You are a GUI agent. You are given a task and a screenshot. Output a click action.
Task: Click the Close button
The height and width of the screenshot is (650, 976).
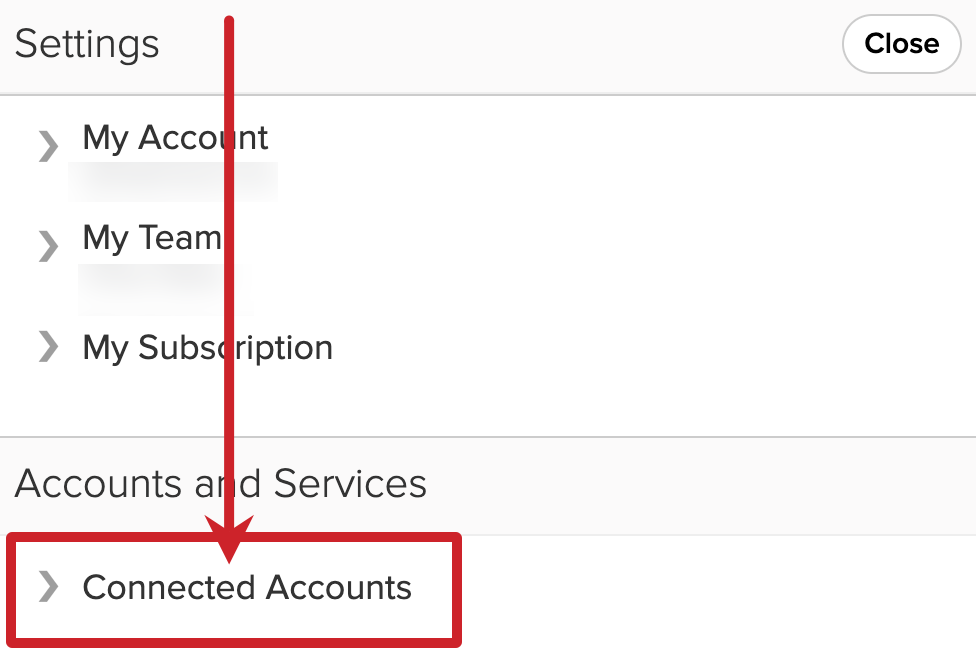[x=901, y=44]
